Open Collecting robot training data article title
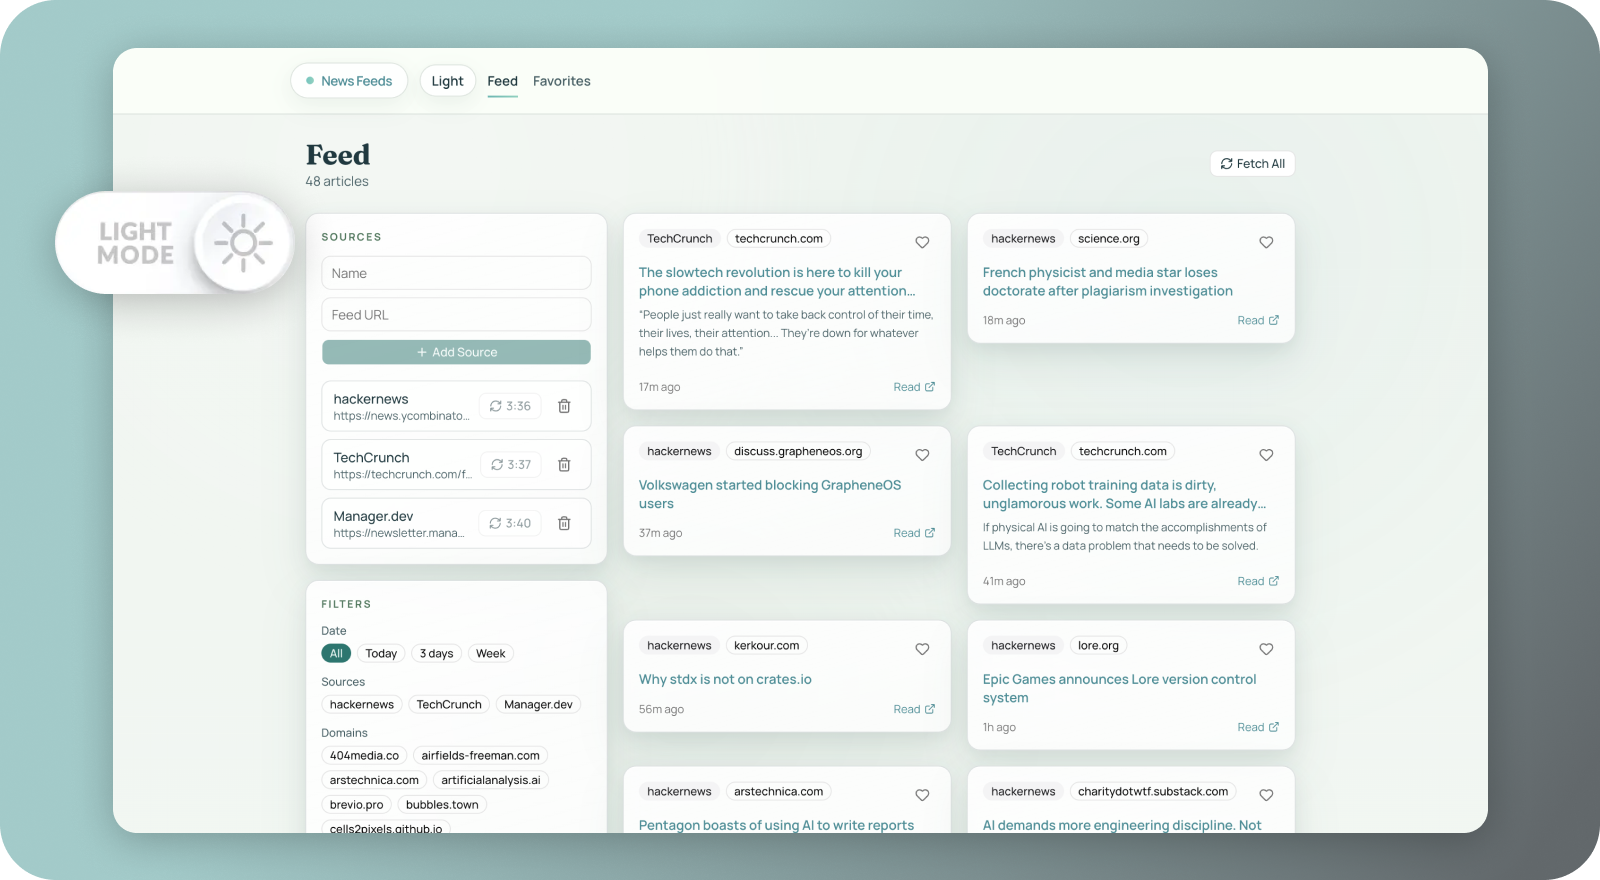This screenshot has width=1600, height=880. [1124, 494]
